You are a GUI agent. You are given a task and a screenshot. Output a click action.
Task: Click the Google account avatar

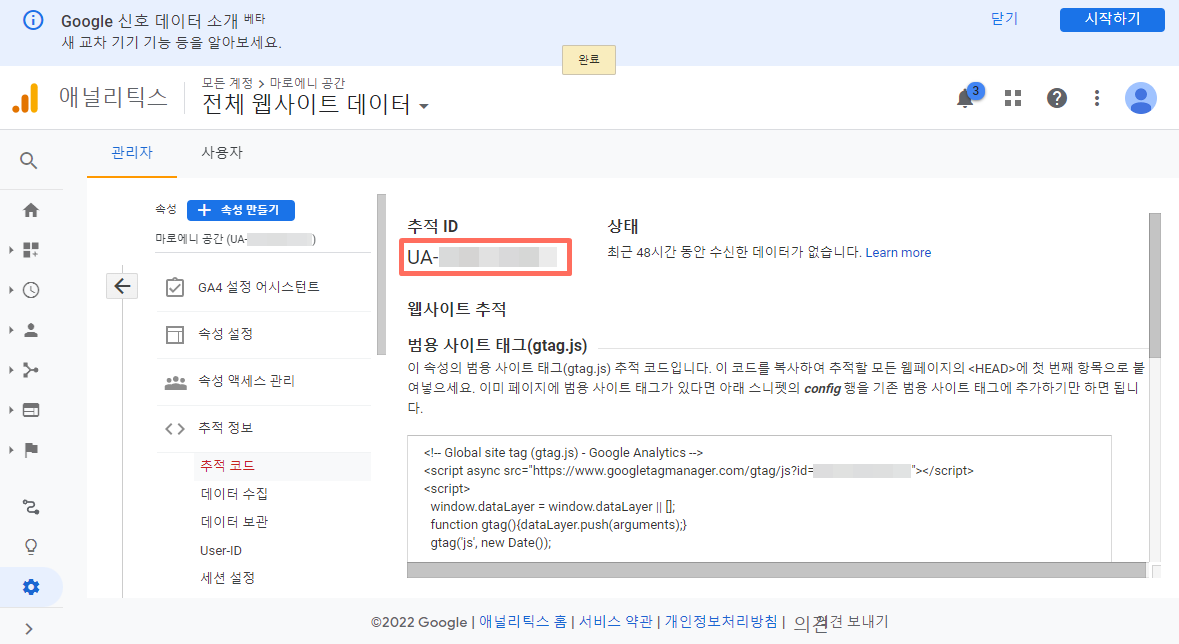tap(1140, 98)
